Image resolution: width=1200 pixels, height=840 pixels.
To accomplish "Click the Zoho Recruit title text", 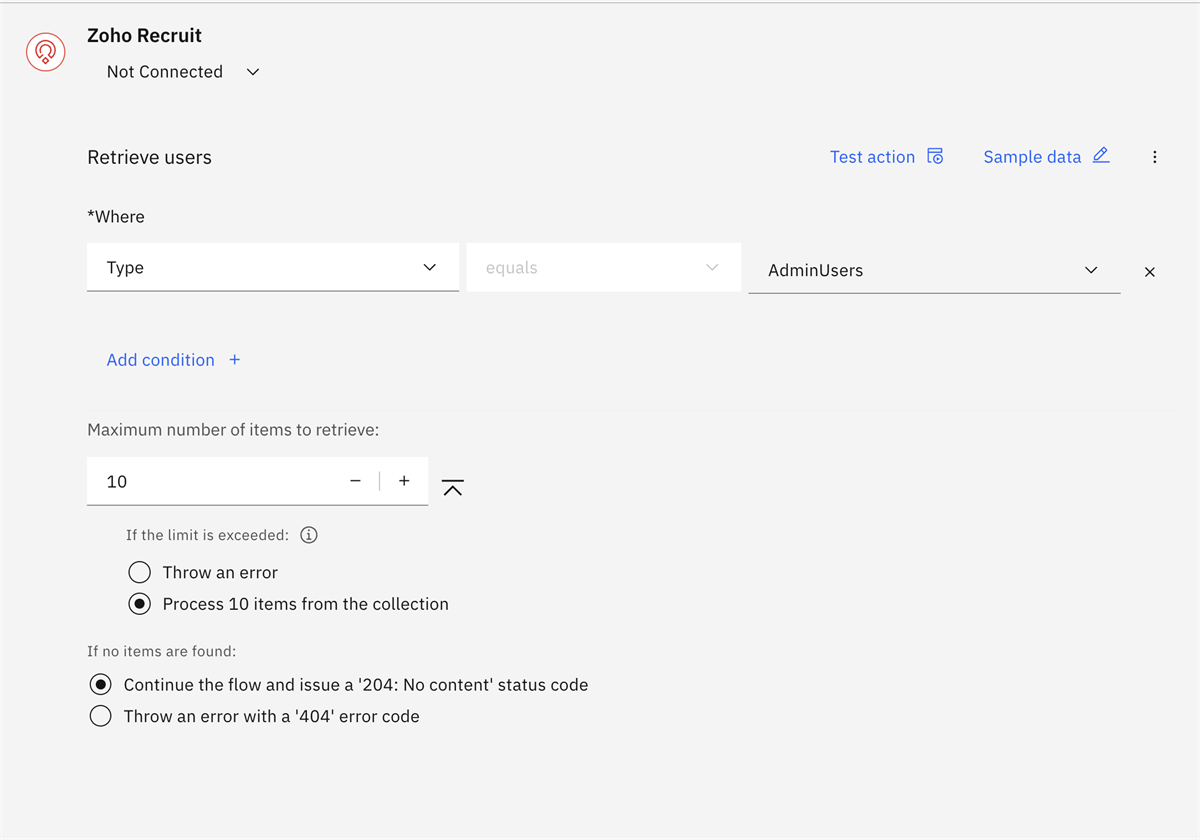I will pos(144,35).
